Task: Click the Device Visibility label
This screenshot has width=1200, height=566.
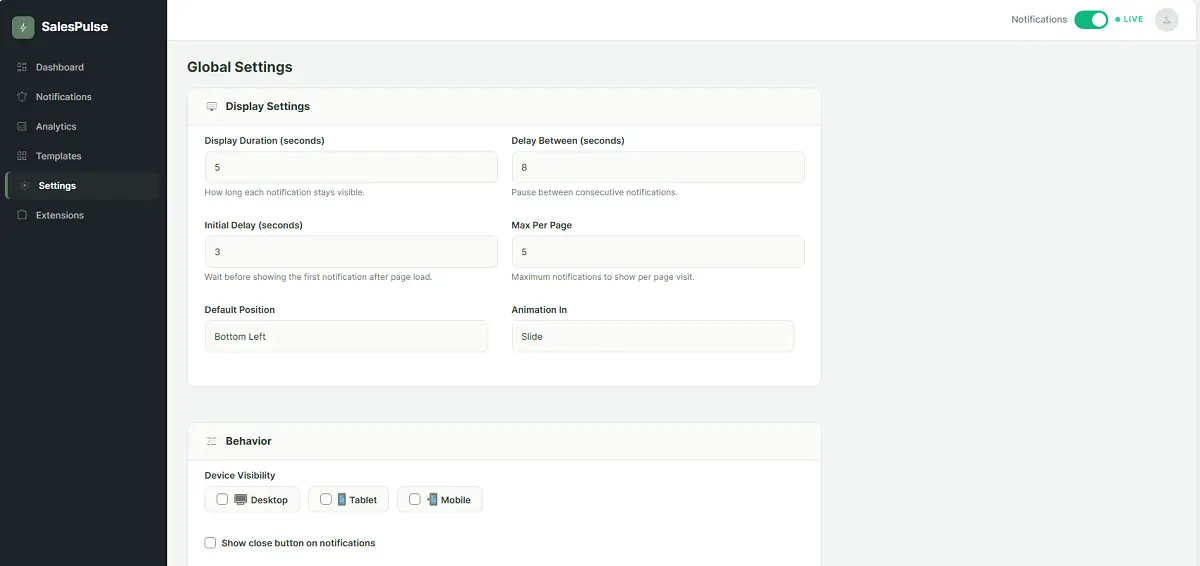Action: [240, 475]
